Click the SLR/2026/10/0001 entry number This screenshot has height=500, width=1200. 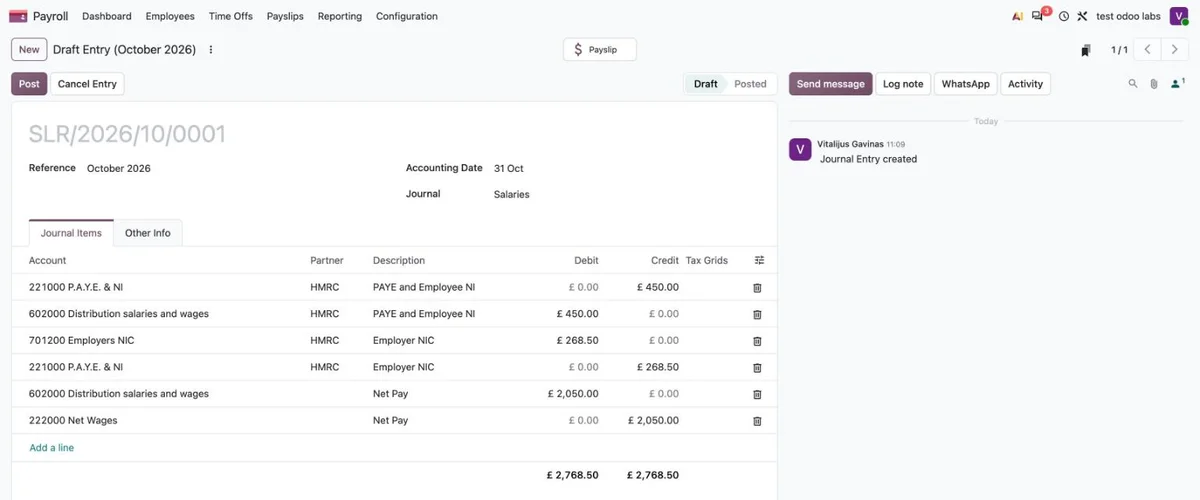[127, 134]
